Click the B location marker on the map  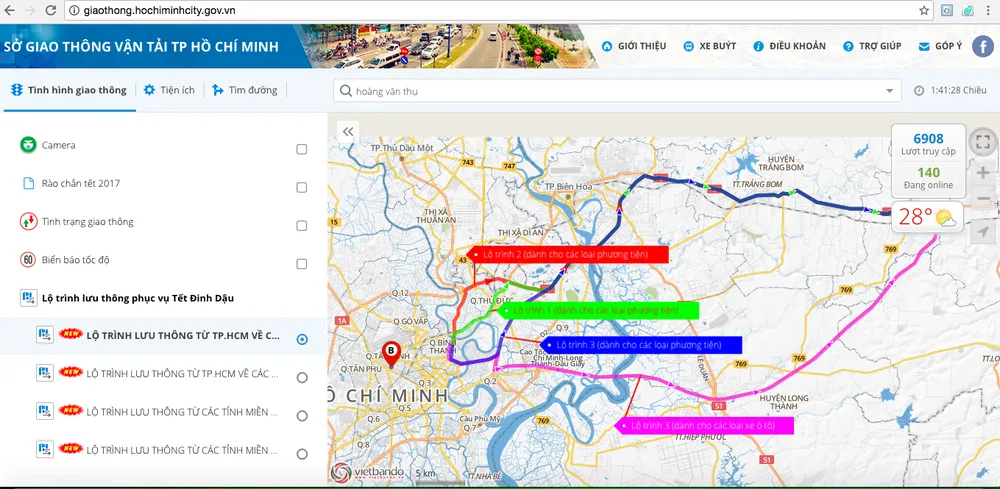391,354
